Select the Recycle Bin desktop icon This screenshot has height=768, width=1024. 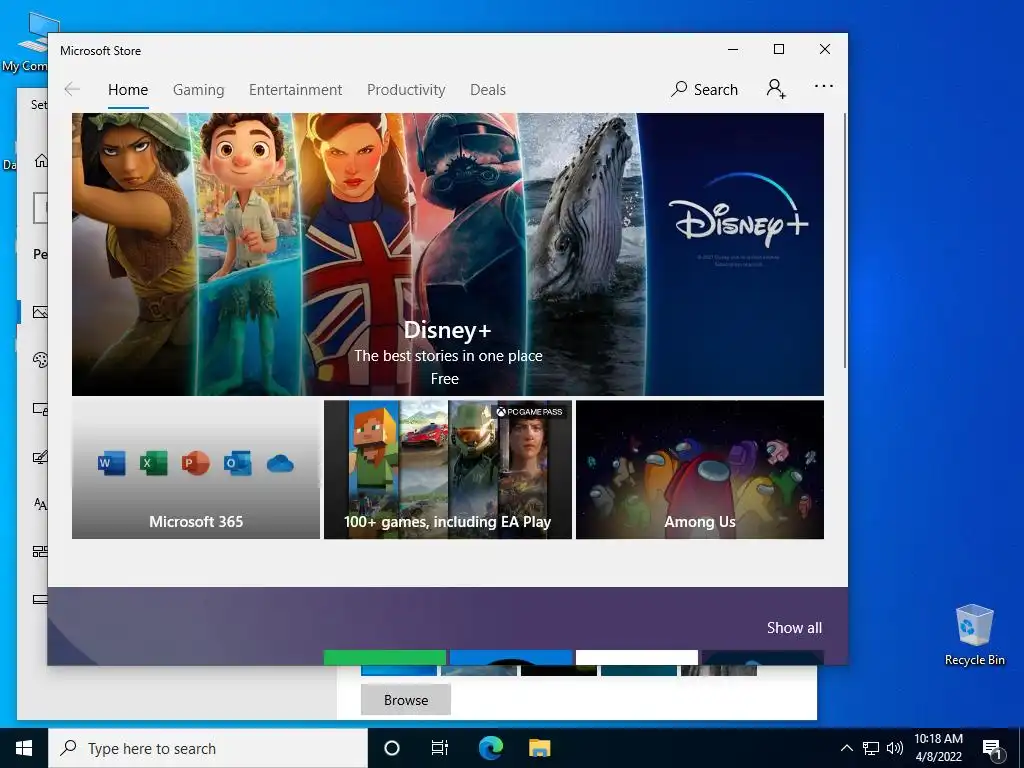pos(974,635)
